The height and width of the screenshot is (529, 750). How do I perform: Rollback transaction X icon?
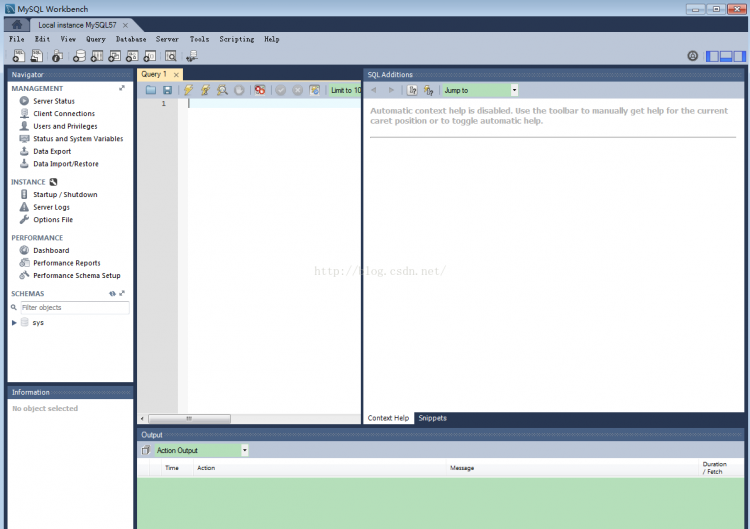click(x=298, y=90)
